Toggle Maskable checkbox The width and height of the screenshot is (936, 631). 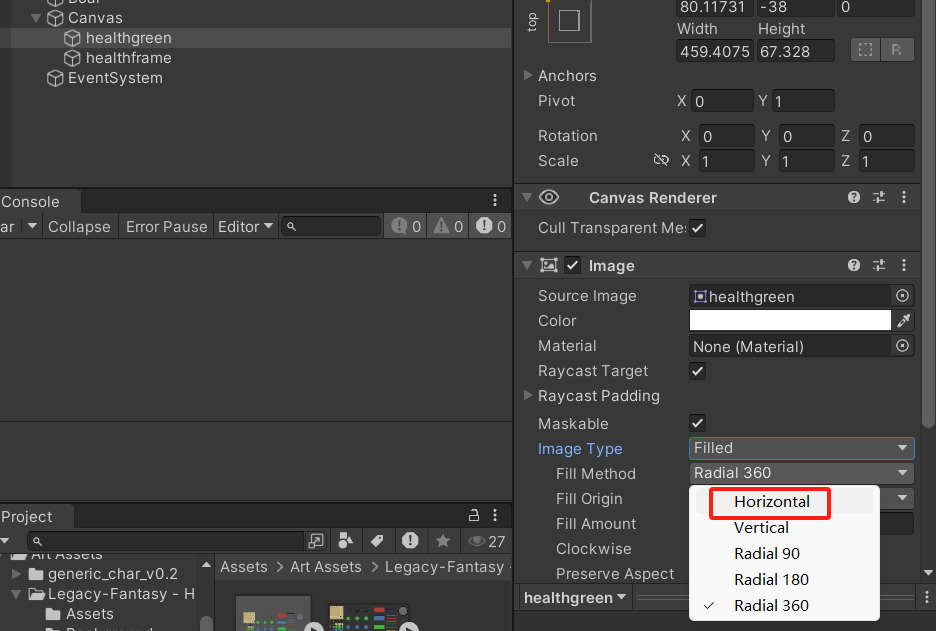coord(697,423)
